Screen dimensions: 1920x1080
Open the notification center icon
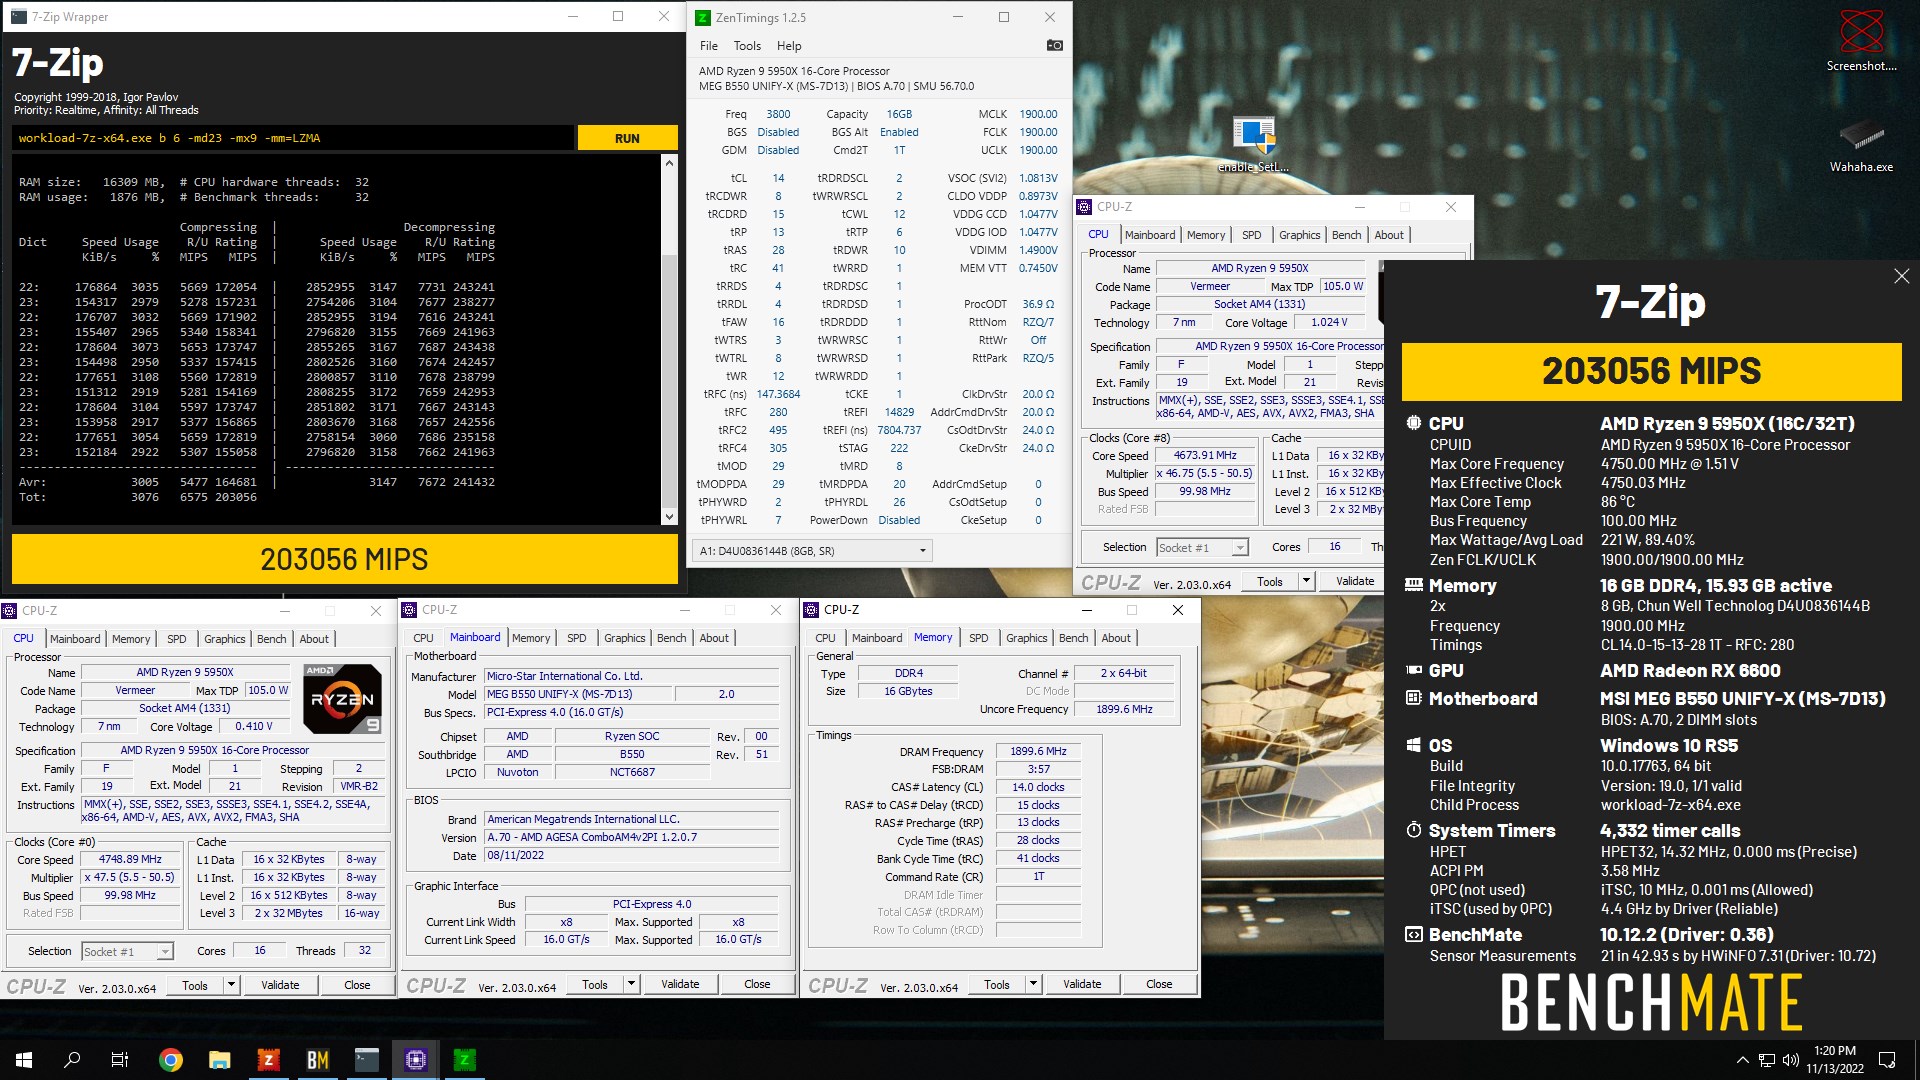point(1887,1060)
